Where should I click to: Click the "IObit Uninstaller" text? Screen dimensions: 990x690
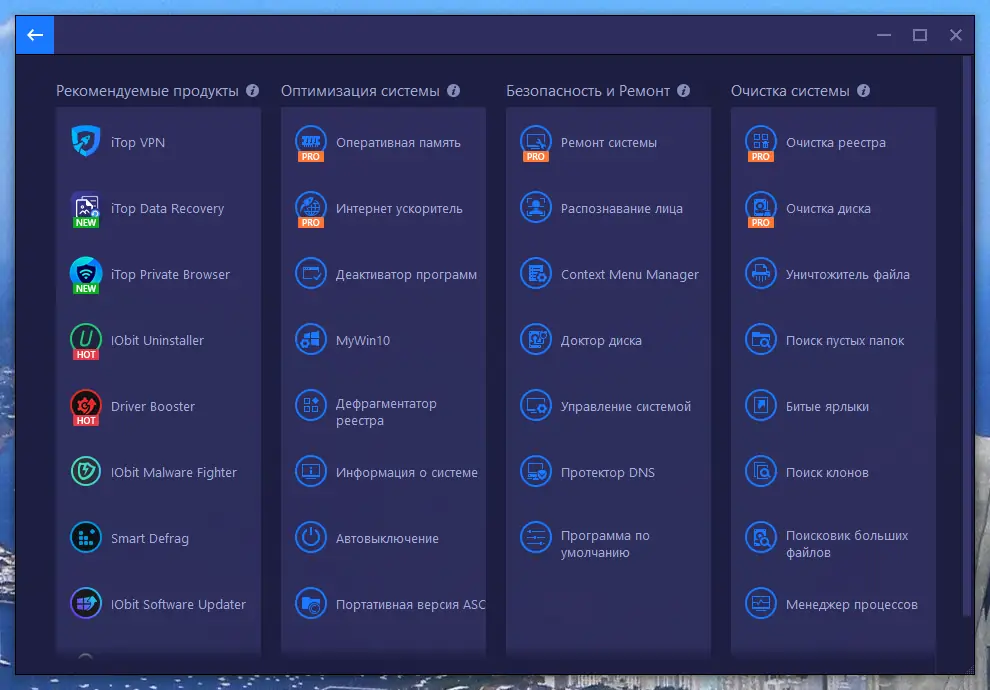click(157, 341)
